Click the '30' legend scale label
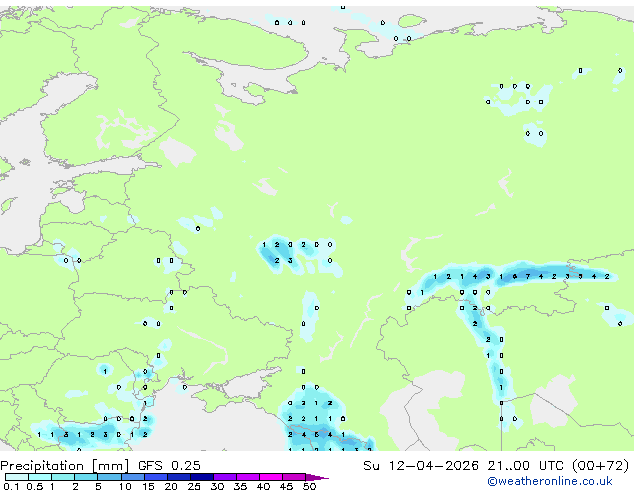Viewport: 634px width, 490px height. pos(217,486)
